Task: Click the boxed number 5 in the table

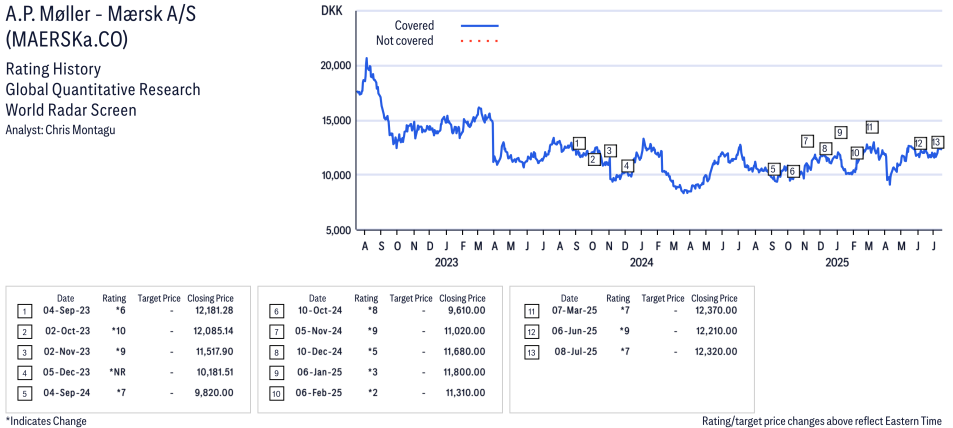Action: [24, 393]
